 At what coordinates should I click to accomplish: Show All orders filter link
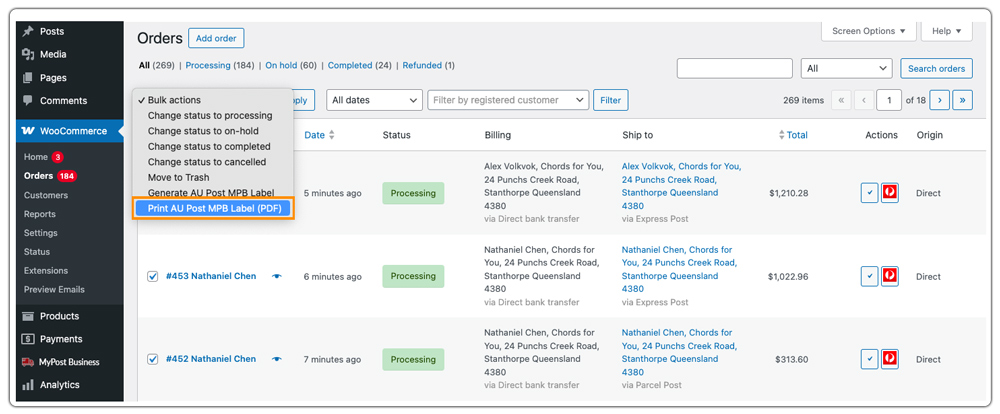[x=144, y=65]
